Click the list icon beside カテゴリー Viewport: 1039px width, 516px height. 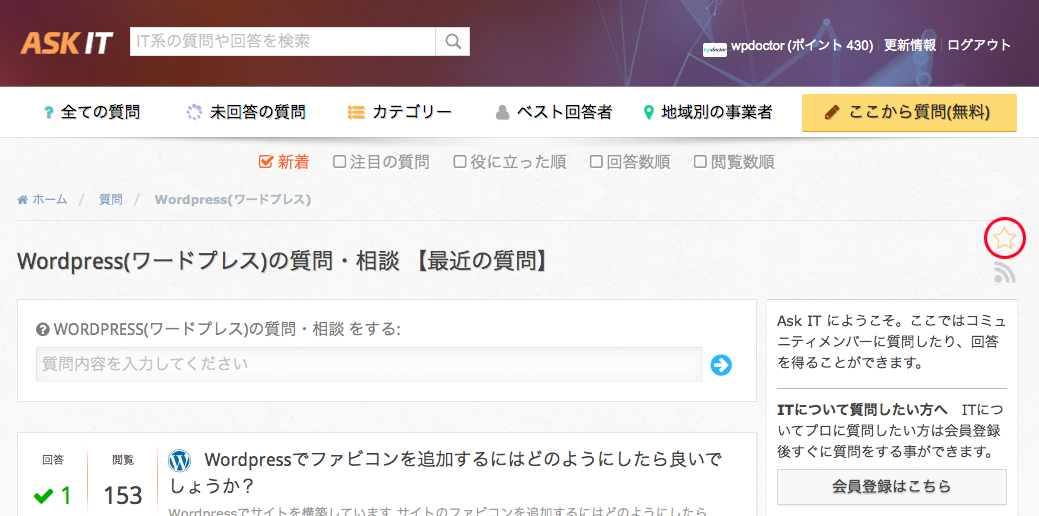pos(356,113)
